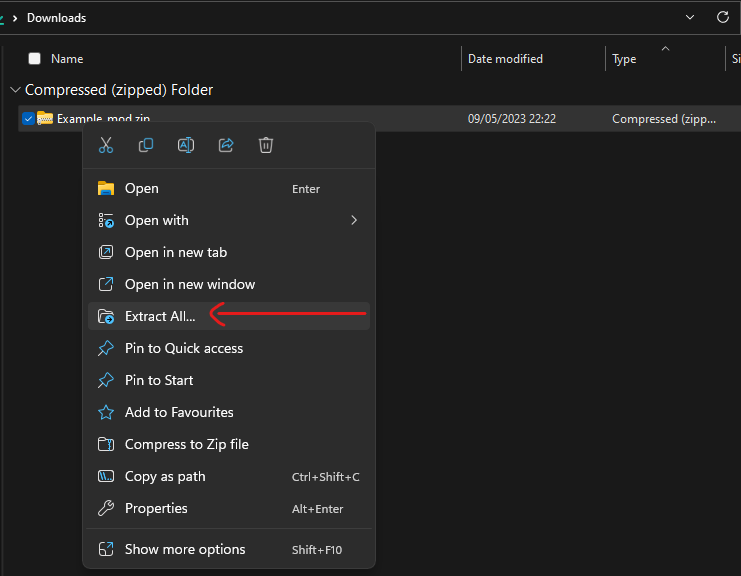Image resolution: width=741 pixels, height=576 pixels.
Task: Select Compress to Zip file
Action: pyautogui.click(x=186, y=444)
